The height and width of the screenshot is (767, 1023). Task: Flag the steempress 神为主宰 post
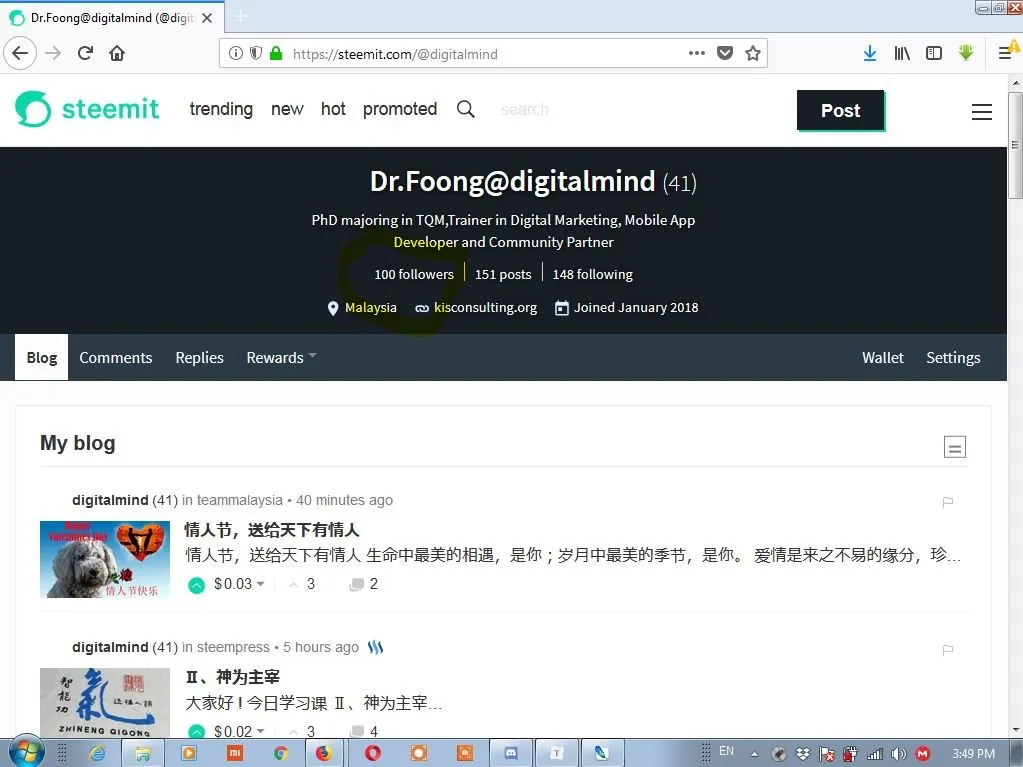point(948,650)
